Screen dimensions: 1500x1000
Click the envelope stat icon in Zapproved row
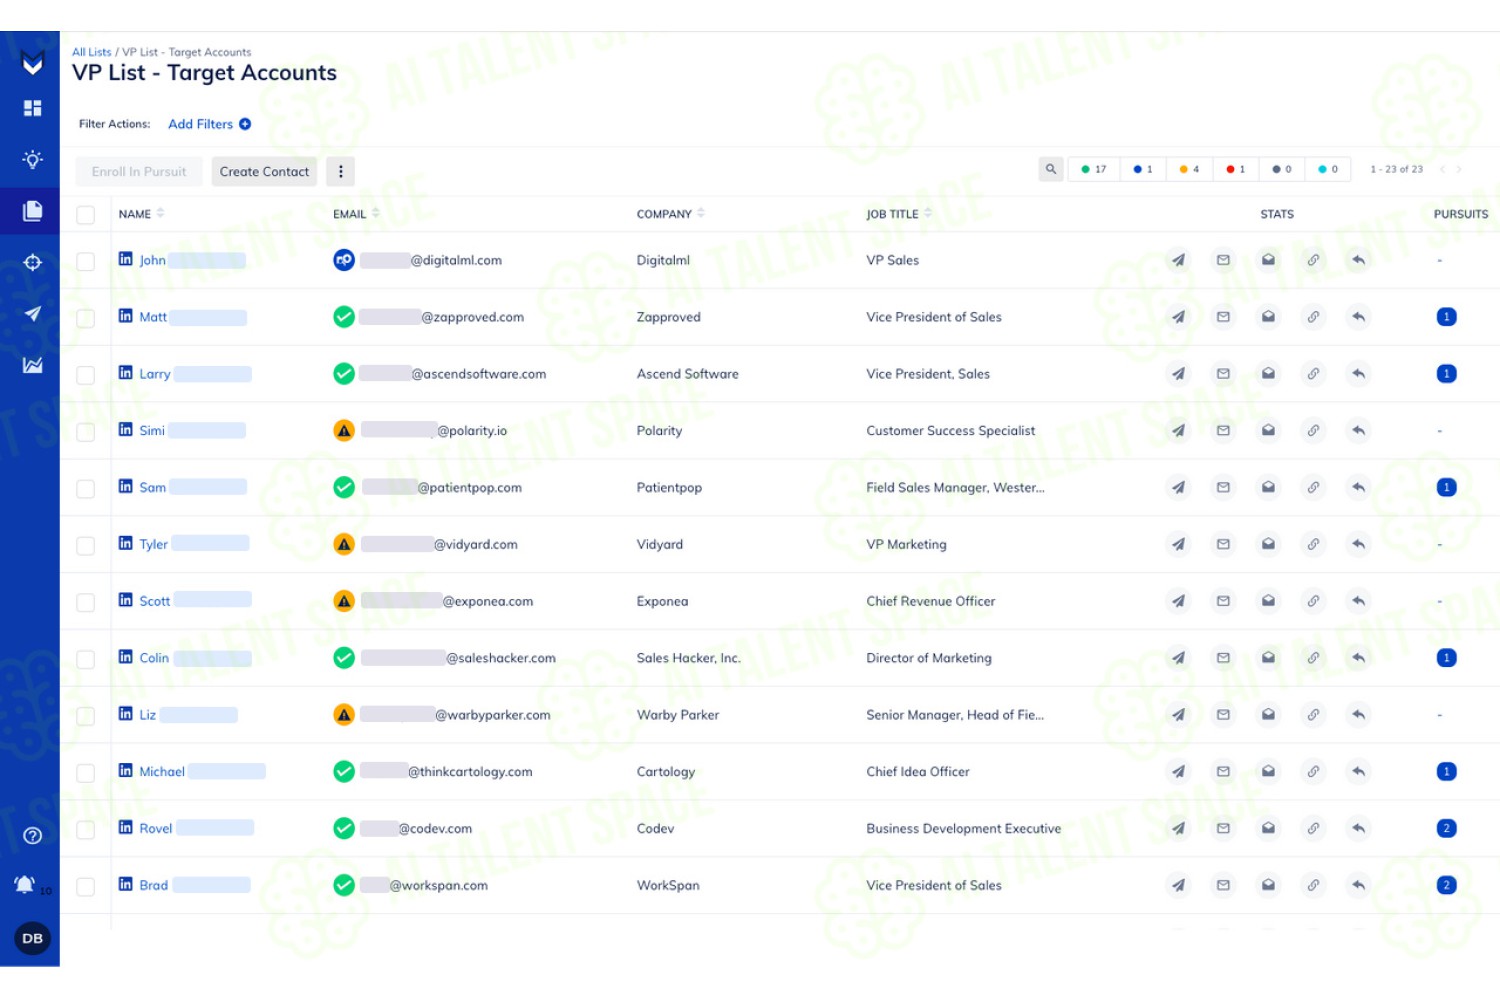coord(1223,317)
